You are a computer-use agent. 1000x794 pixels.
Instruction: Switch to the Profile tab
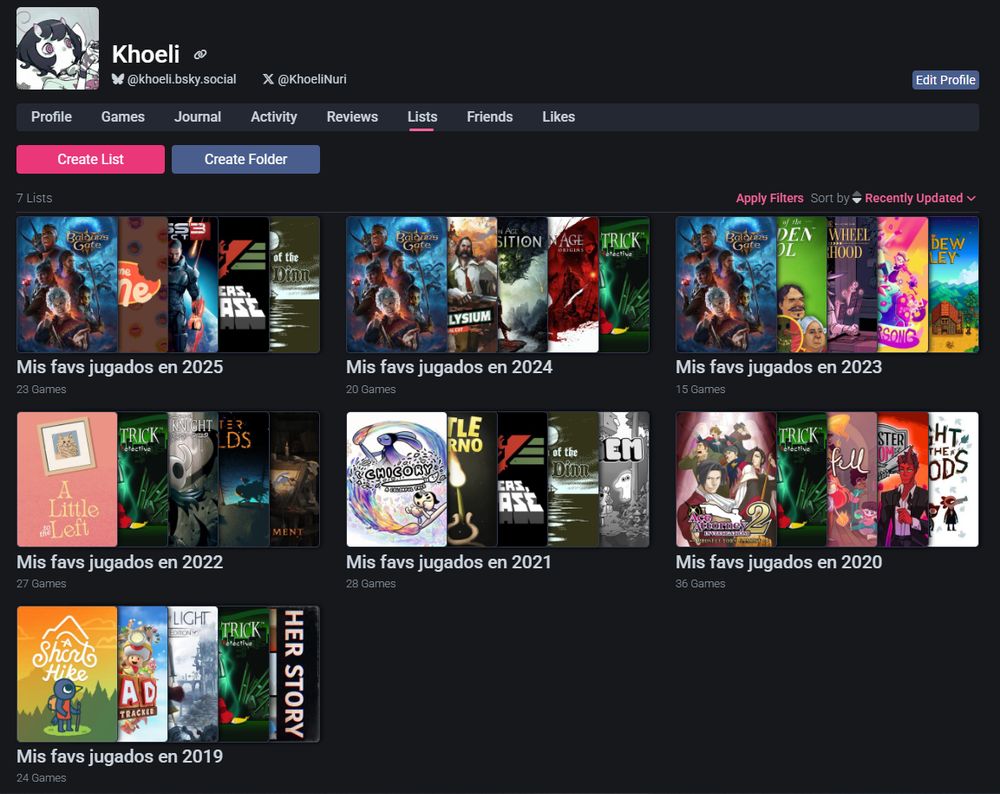coord(52,117)
